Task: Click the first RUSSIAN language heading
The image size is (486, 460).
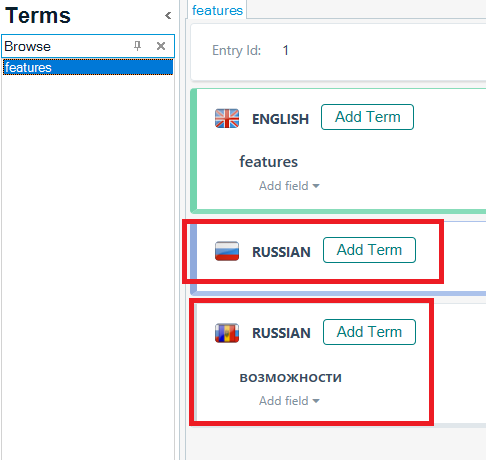Action: [x=281, y=252]
